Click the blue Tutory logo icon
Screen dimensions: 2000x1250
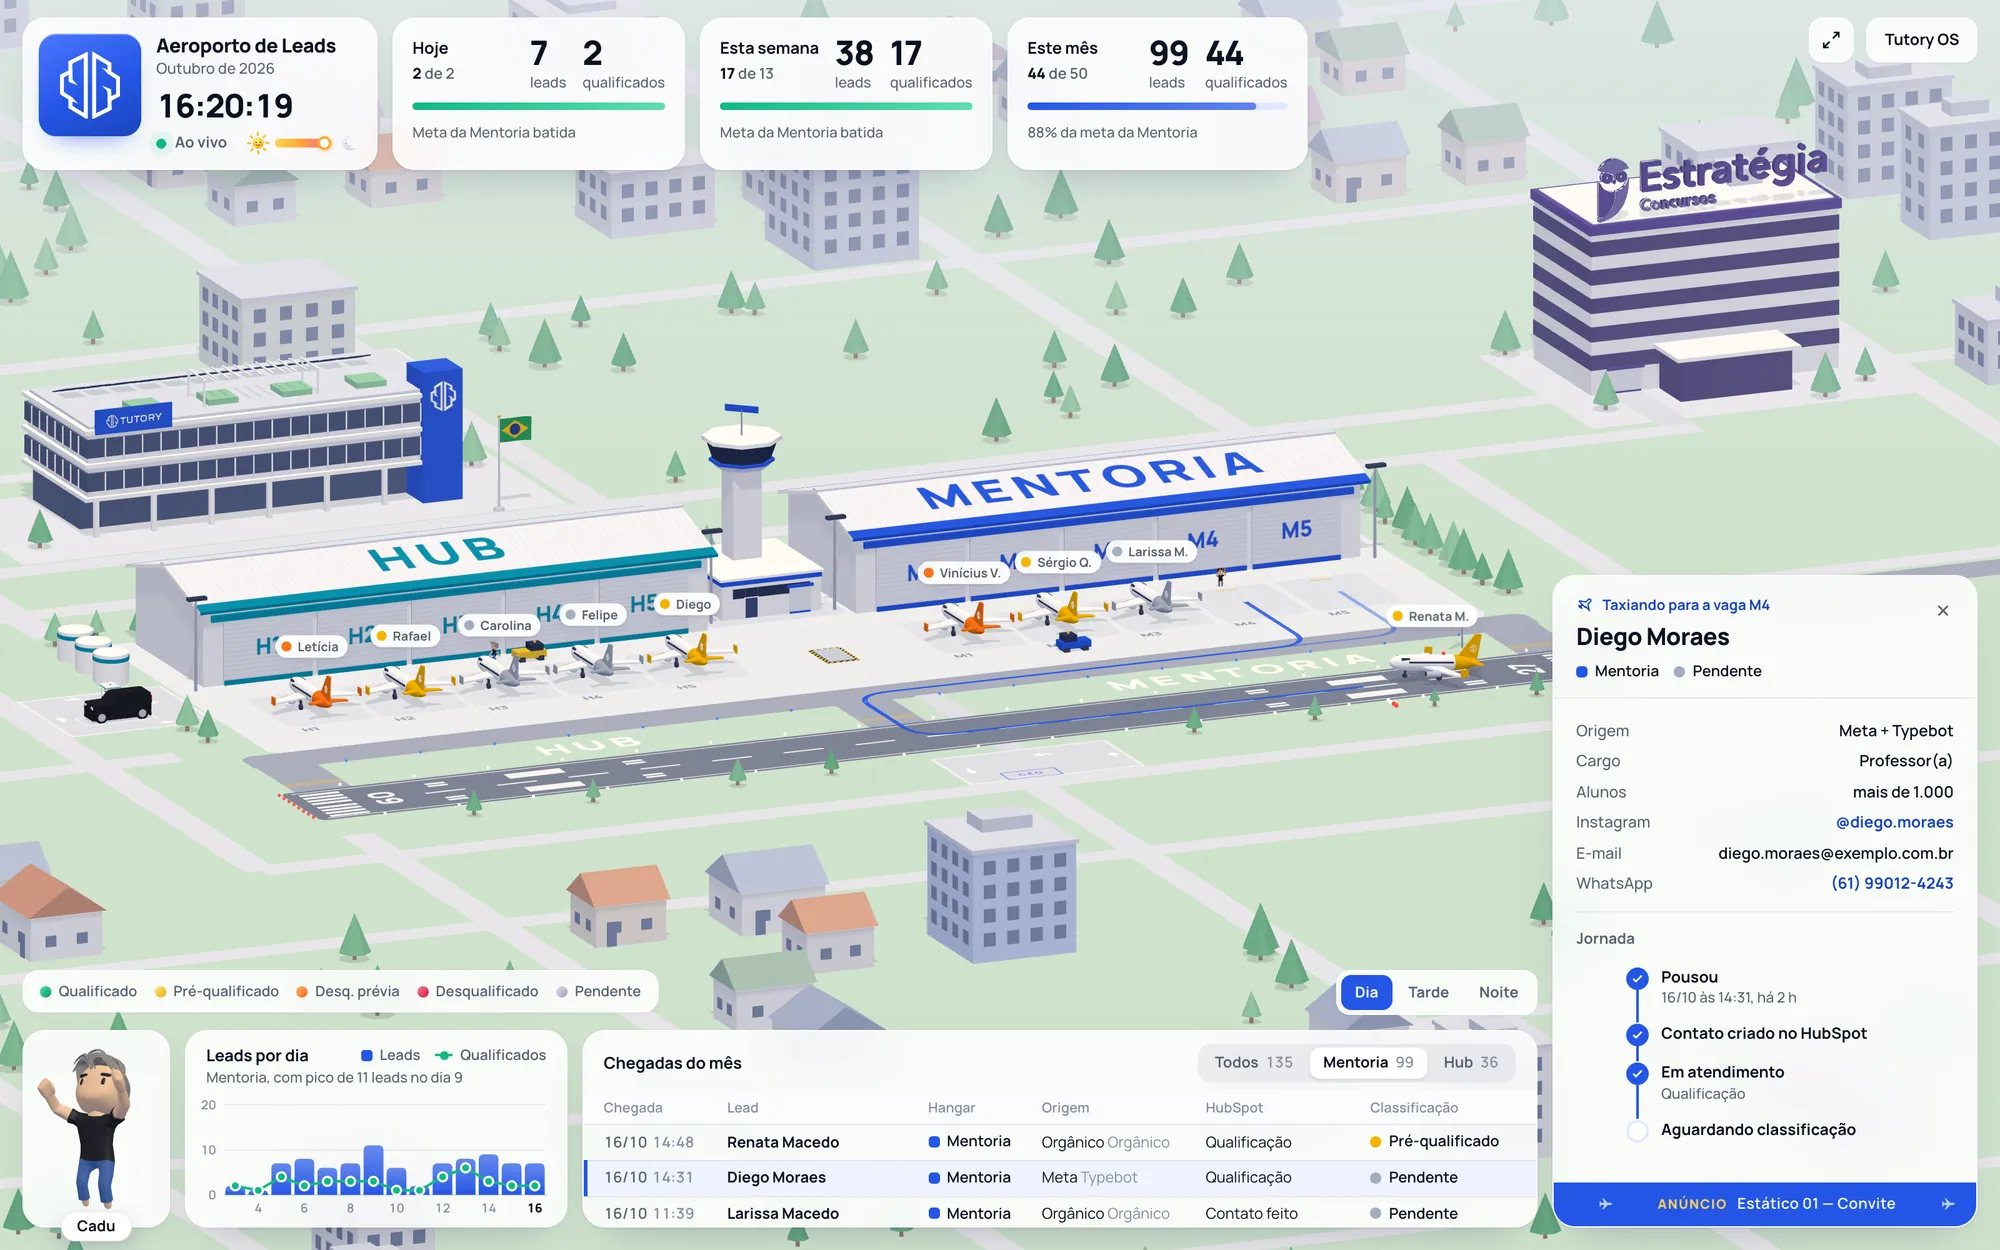[x=90, y=85]
